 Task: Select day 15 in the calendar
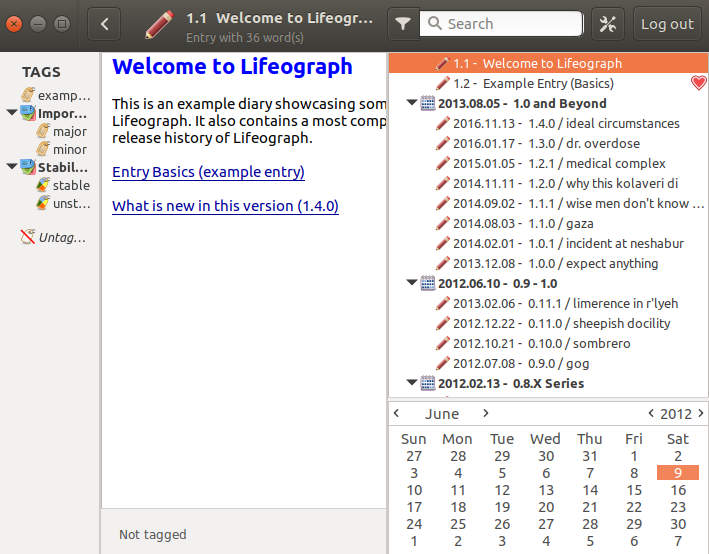[x=634, y=490]
